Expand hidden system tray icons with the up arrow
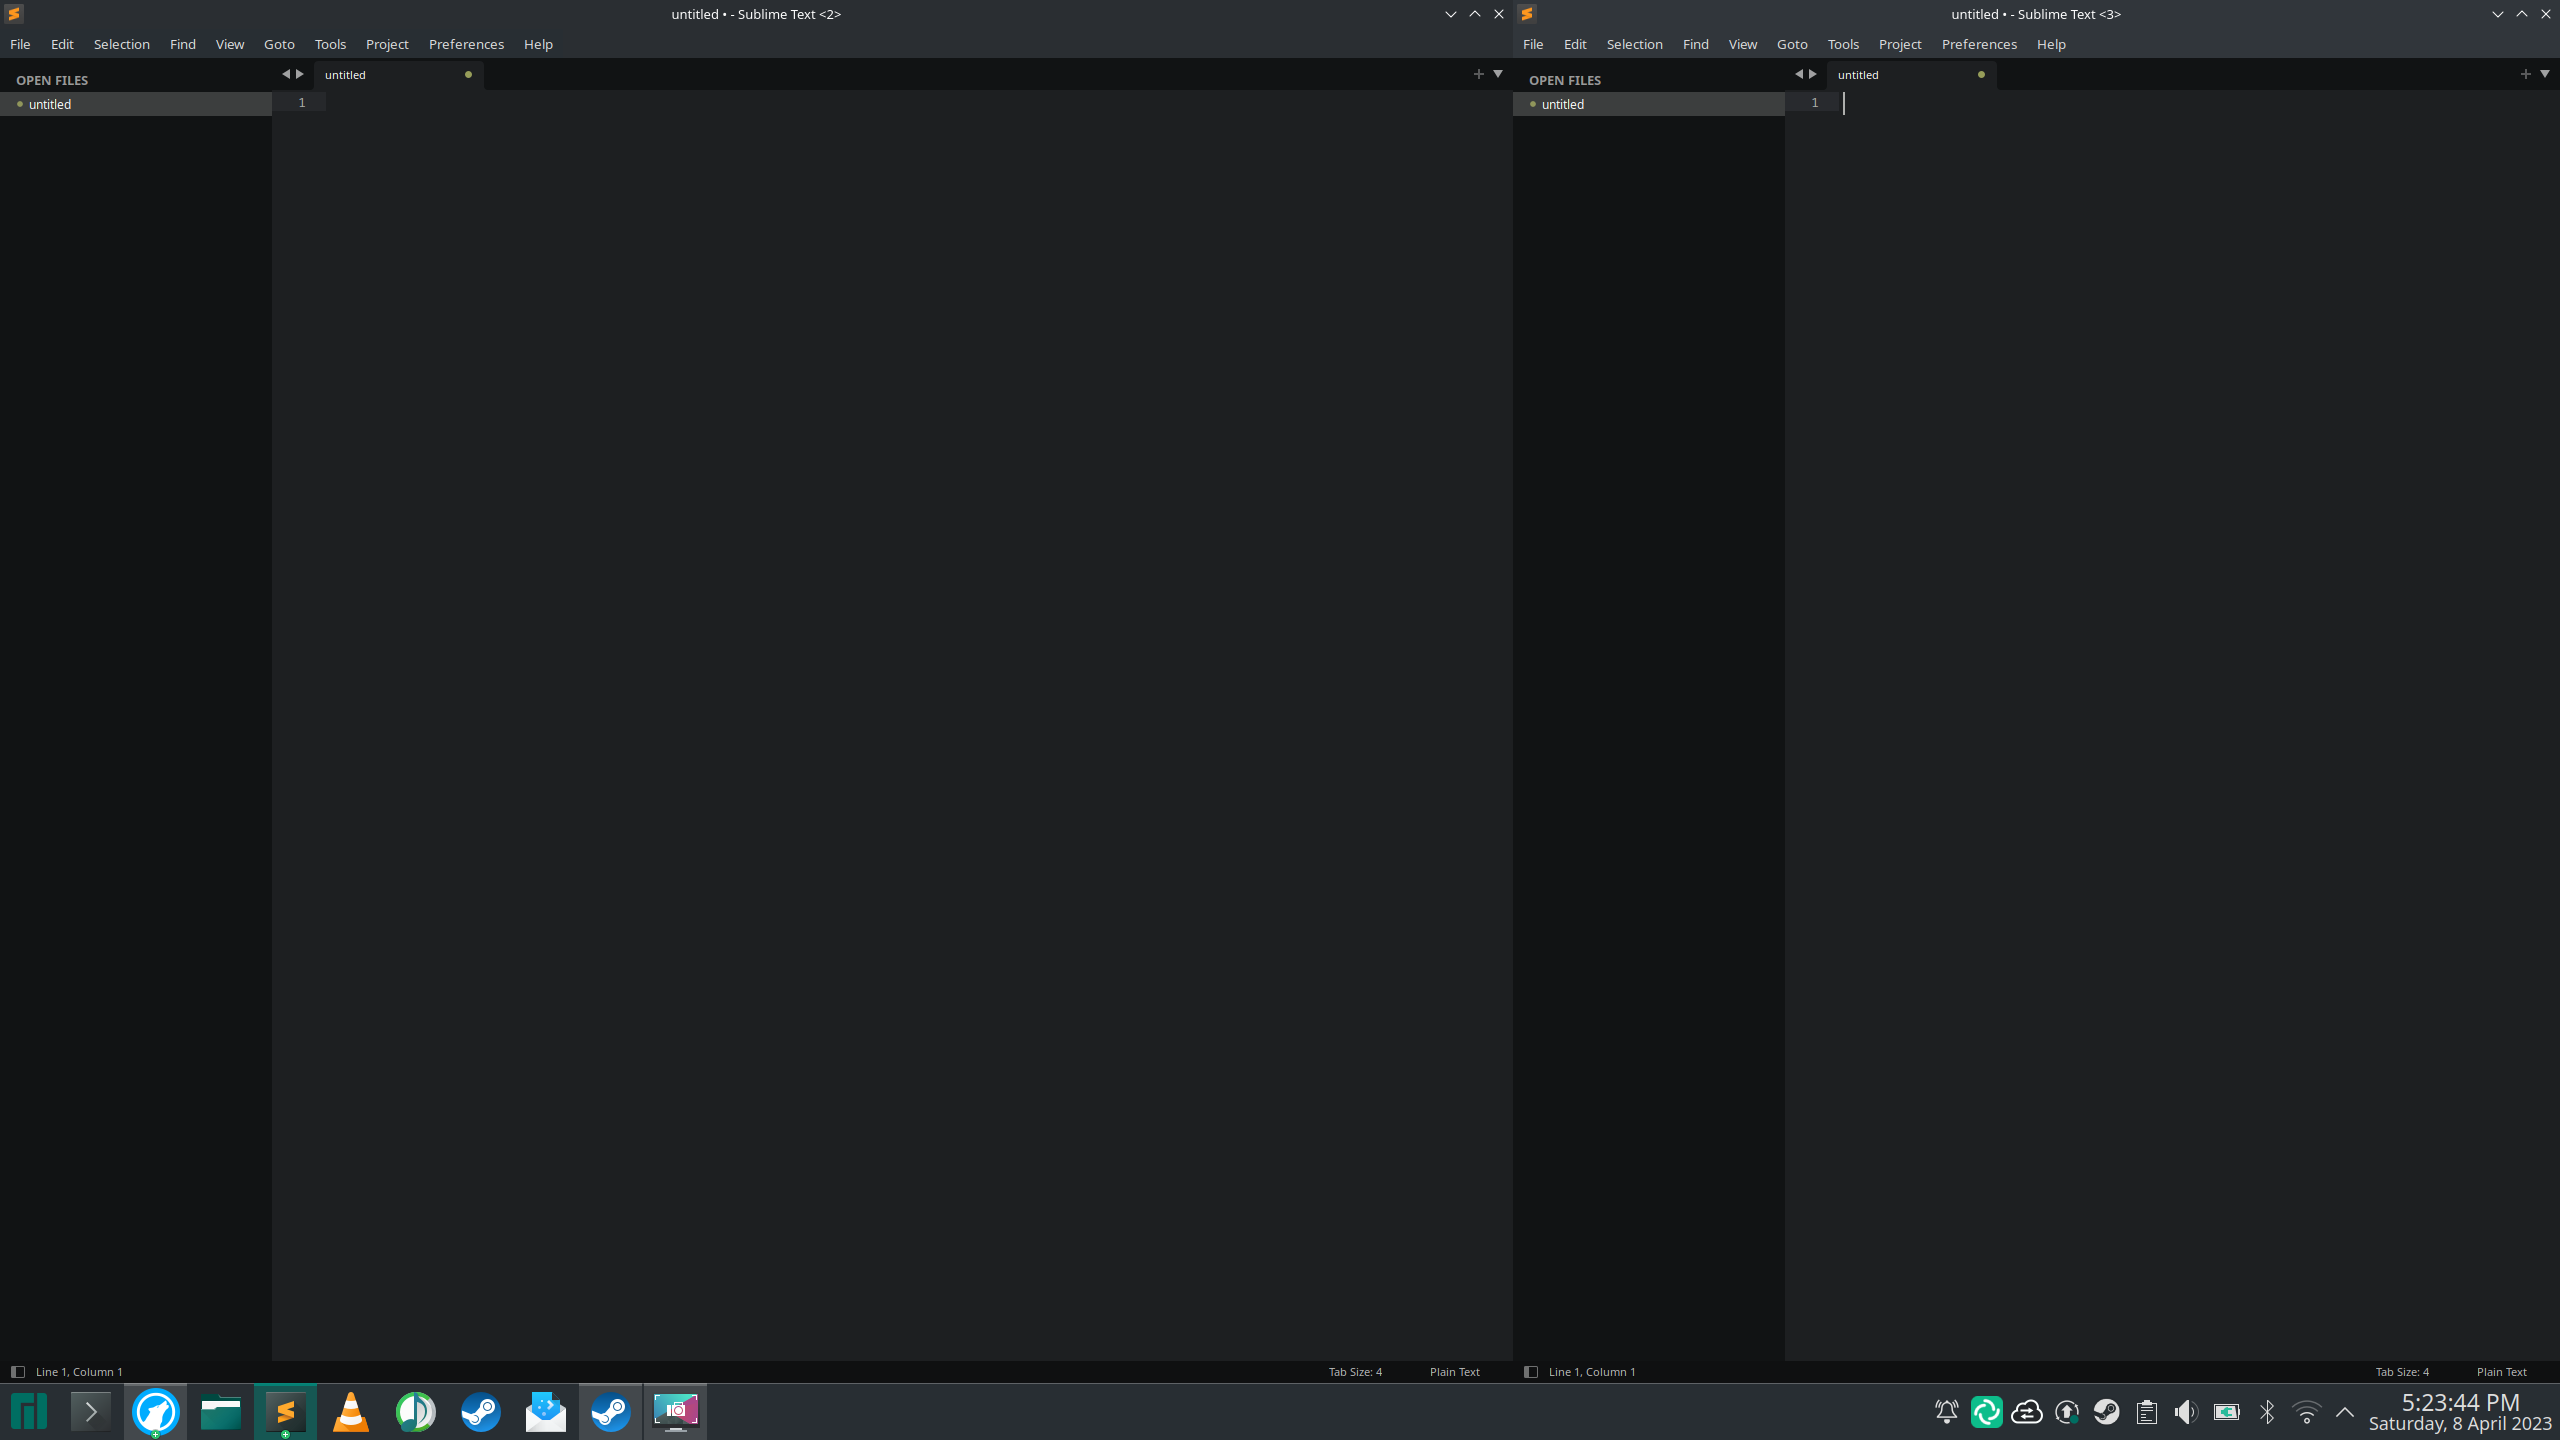 click(x=2345, y=1412)
